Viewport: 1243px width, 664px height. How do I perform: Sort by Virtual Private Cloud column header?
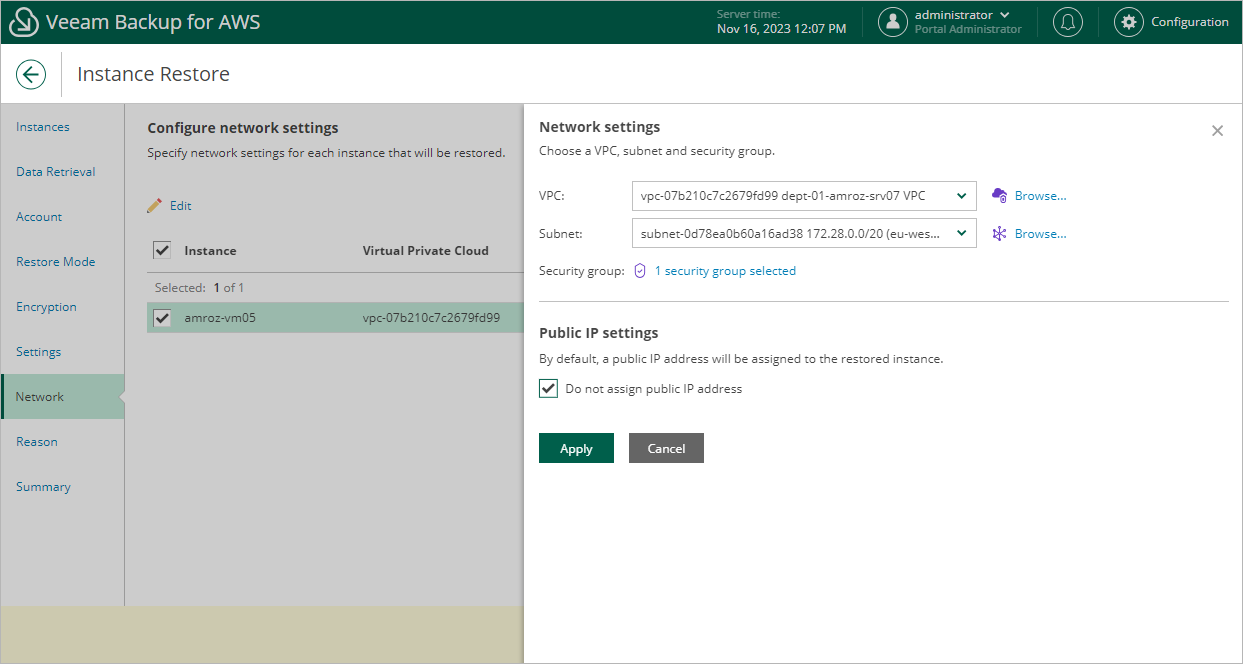(x=426, y=250)
